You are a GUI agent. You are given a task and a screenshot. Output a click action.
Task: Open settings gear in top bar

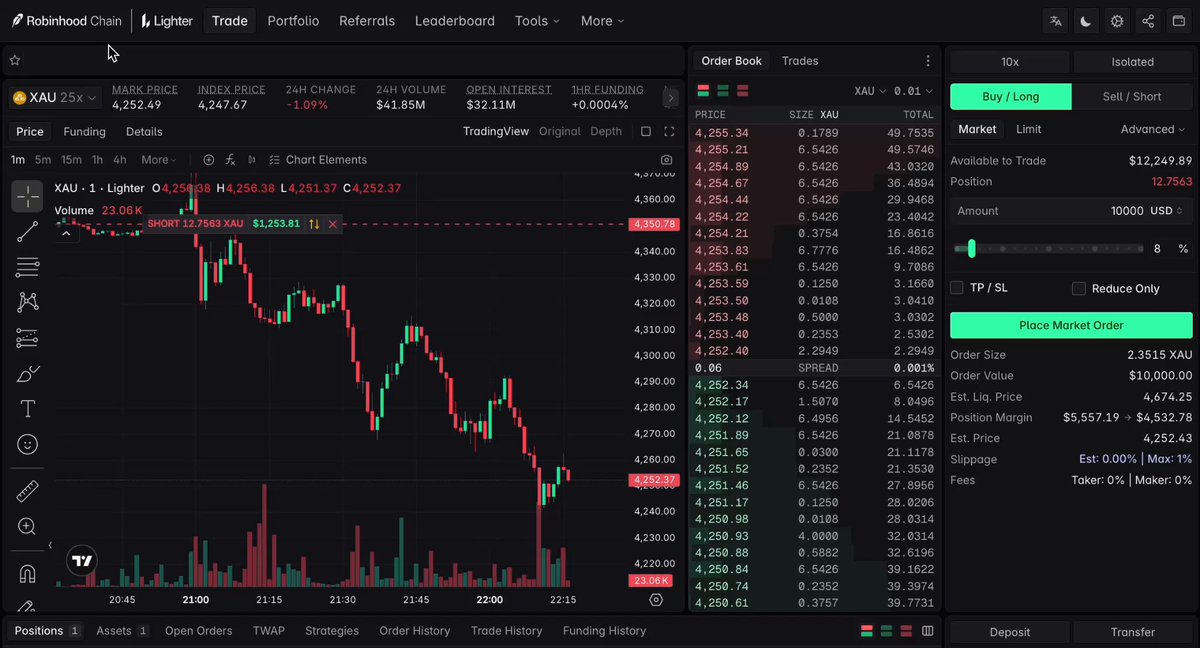point(1117,21)
